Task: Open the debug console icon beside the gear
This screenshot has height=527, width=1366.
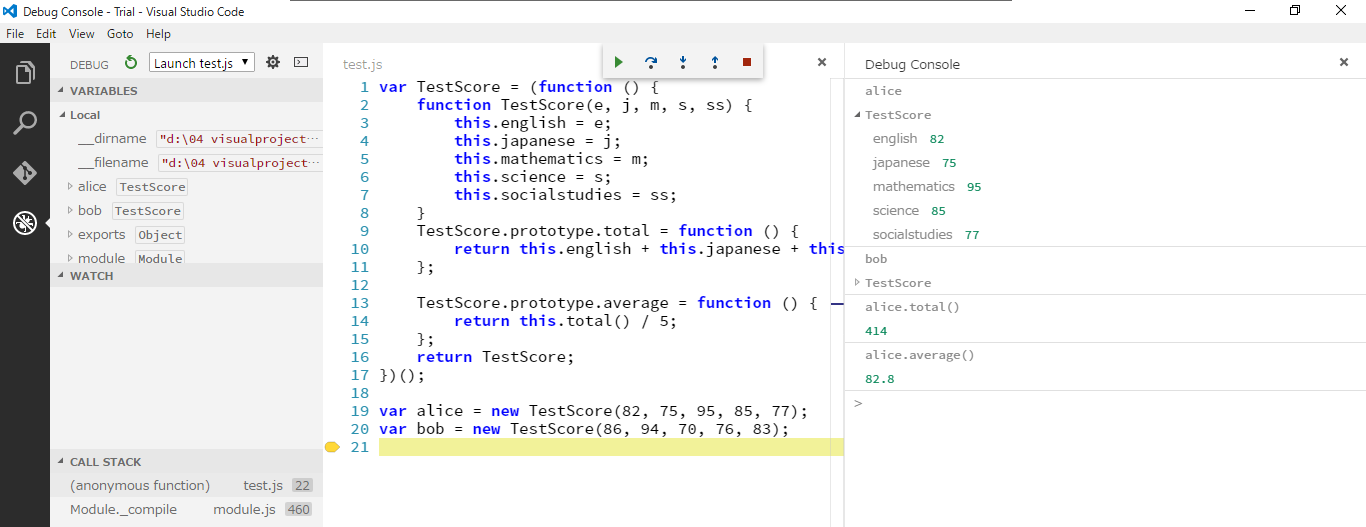Action: [301, 63]
